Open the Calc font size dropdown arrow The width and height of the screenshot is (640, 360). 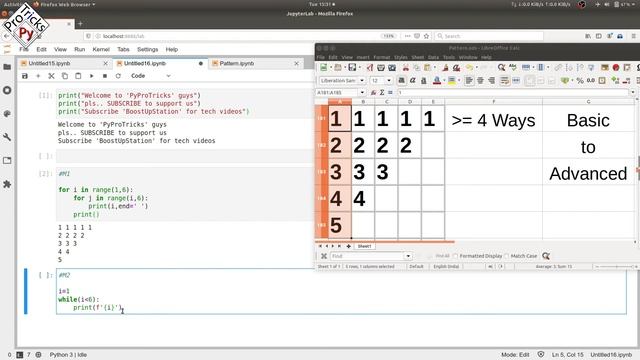point(389,81)
